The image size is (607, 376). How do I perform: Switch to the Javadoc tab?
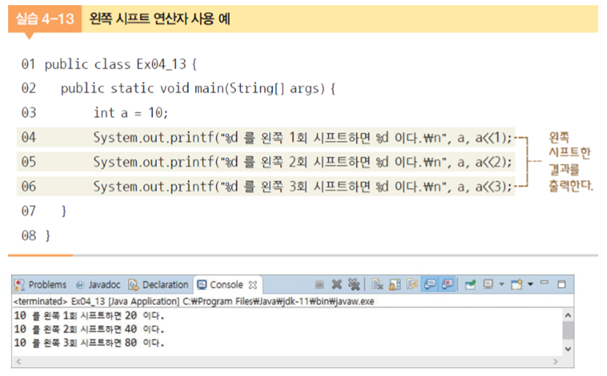(x=104, y=285)
